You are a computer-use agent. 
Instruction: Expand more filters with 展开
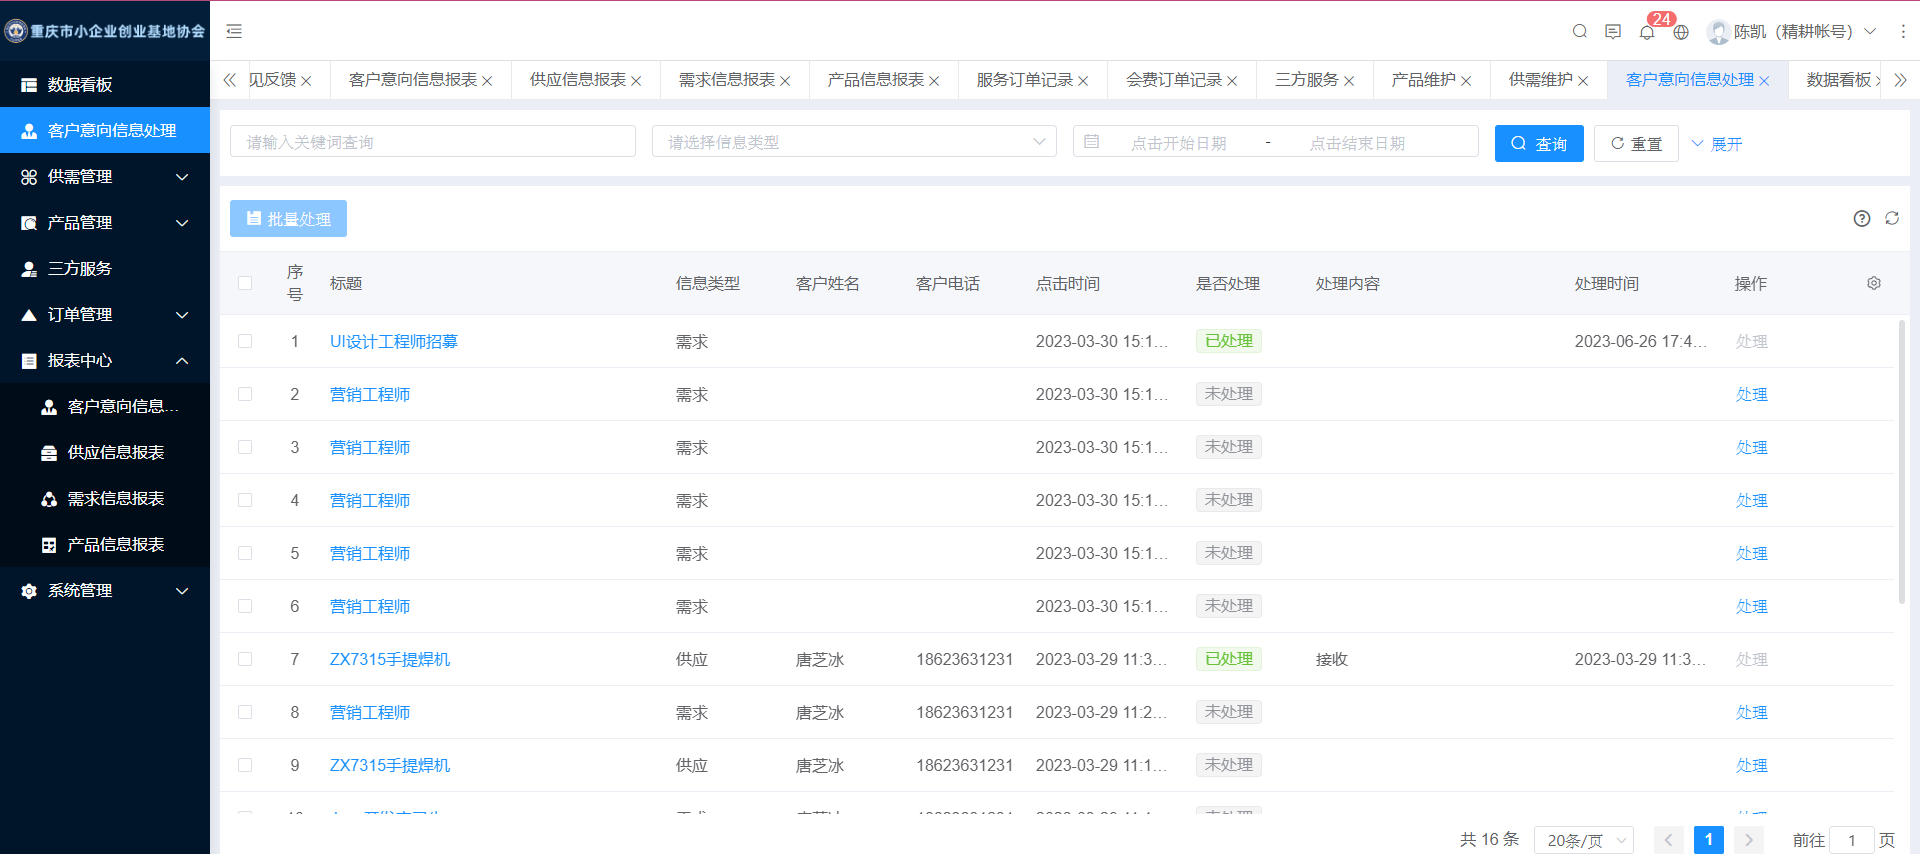[1717, 144]
